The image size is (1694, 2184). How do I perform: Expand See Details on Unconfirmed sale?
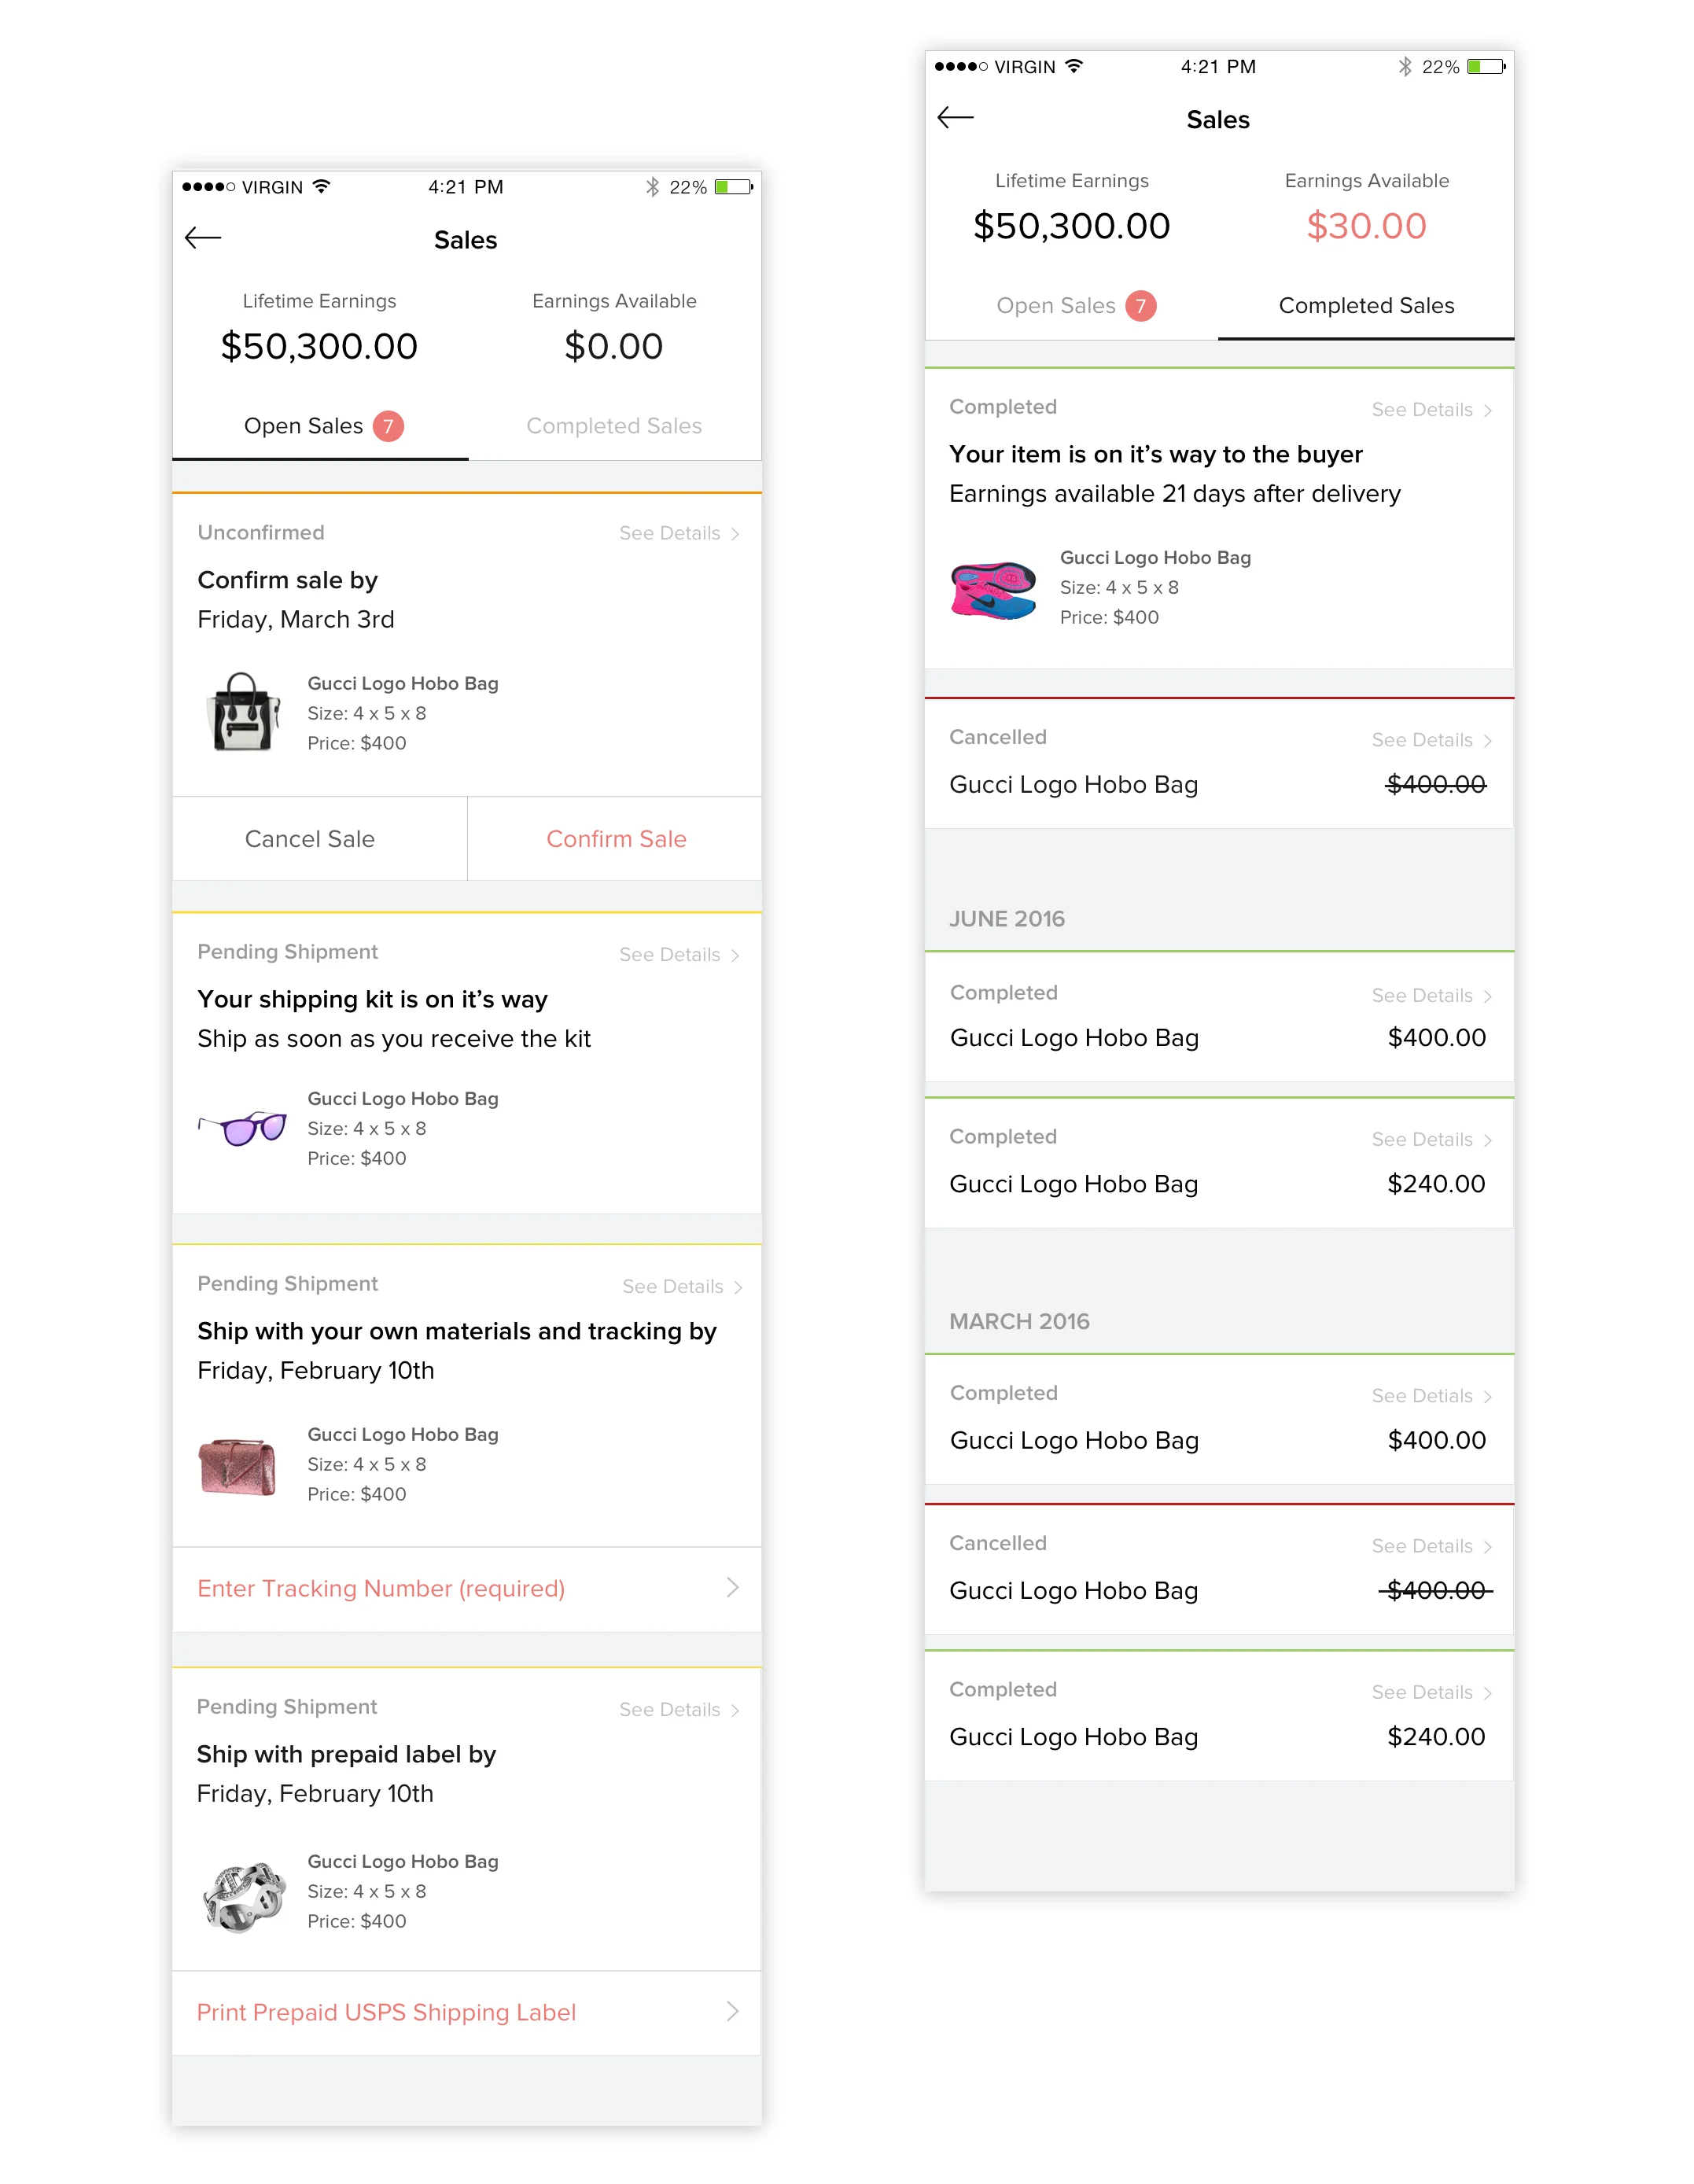[x=679, y=533]
